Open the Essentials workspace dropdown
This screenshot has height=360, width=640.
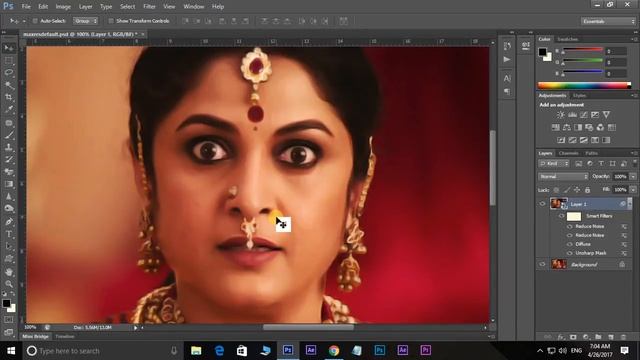click(608, 21)
